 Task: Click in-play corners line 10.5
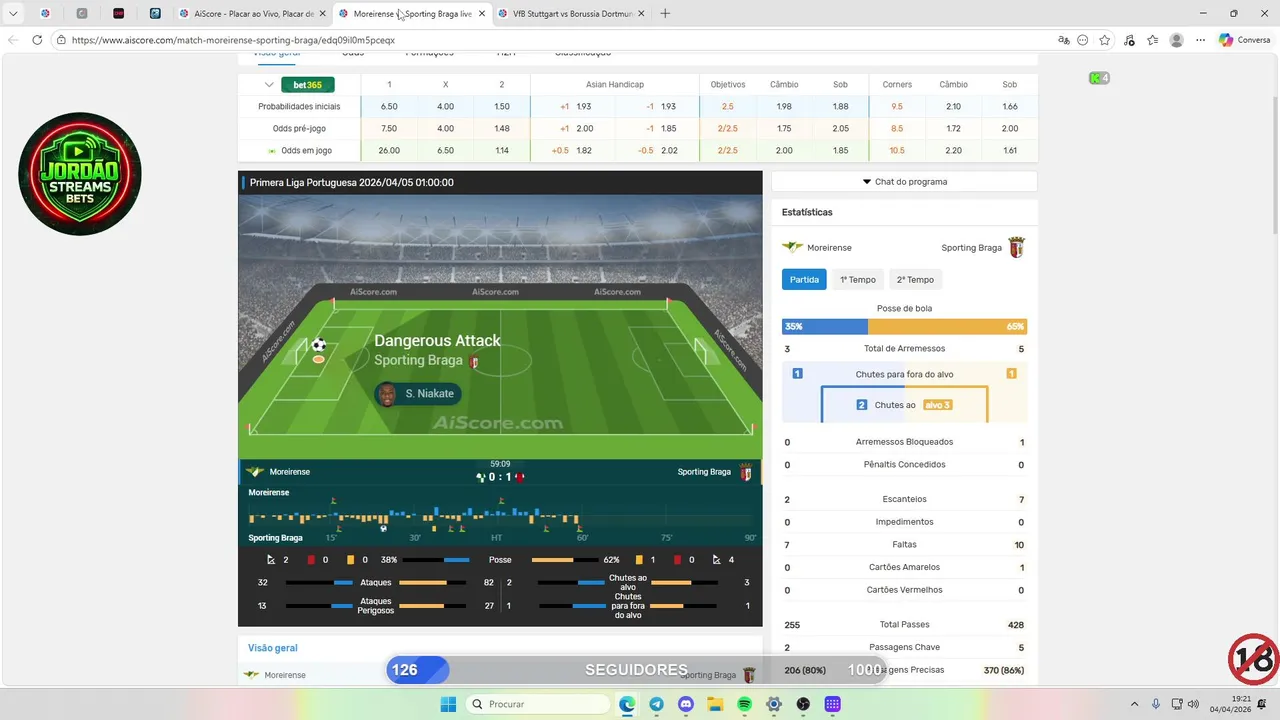click(x=897, y=150)
